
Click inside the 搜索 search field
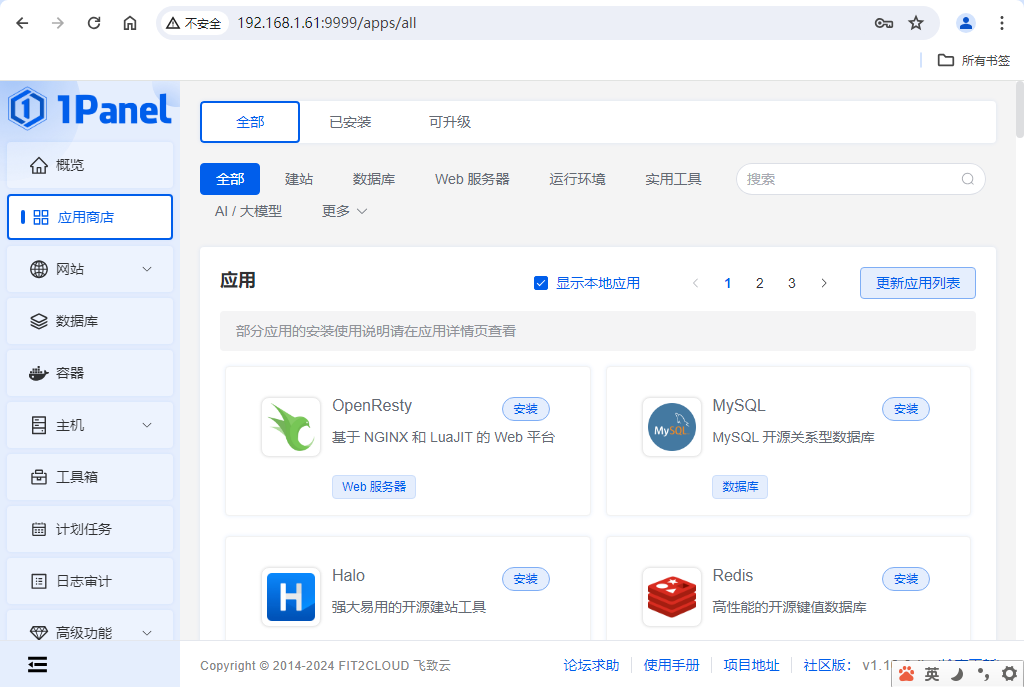tap(850, 179)
